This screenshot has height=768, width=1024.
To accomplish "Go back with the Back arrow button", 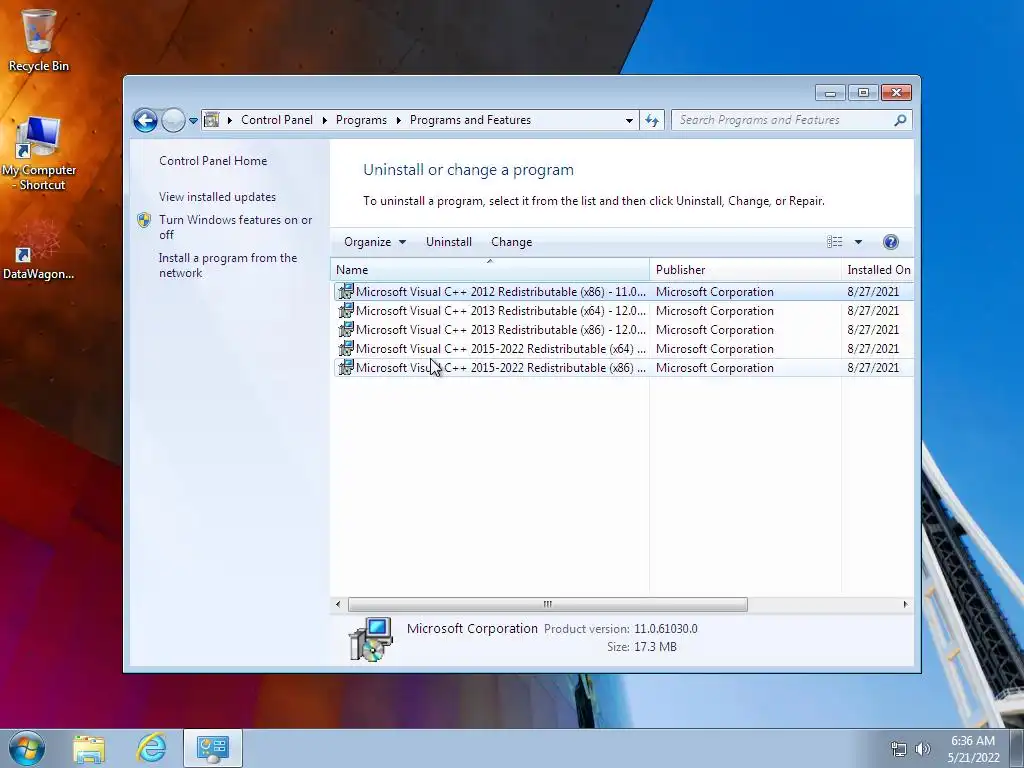I will (145, 120).
